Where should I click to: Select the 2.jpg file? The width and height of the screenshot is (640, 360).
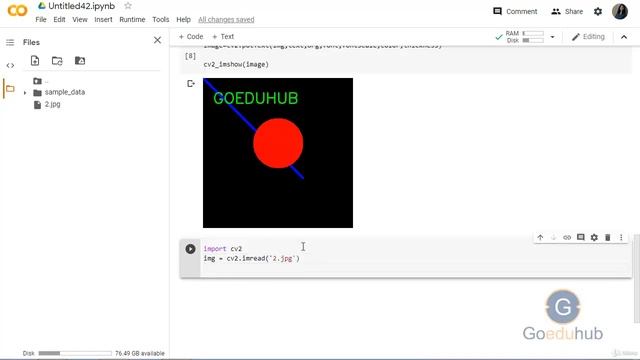click(x=52, y=104)
